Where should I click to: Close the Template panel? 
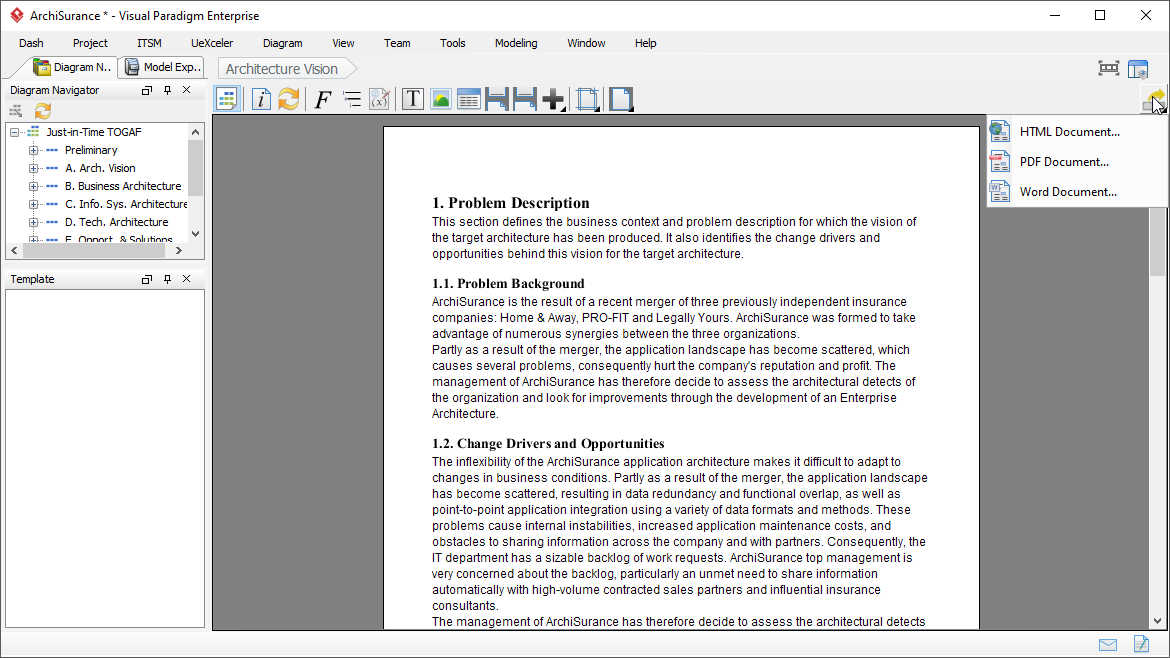click(187, 279)
